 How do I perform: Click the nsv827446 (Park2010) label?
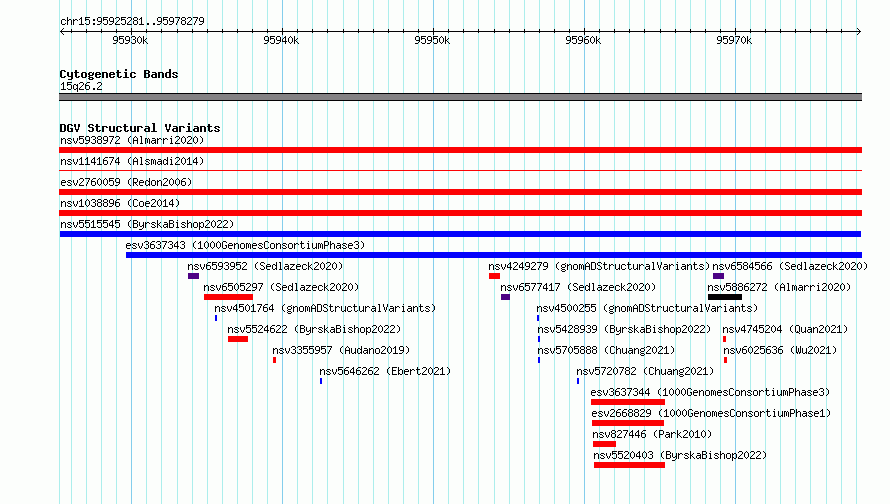[652, 434]
